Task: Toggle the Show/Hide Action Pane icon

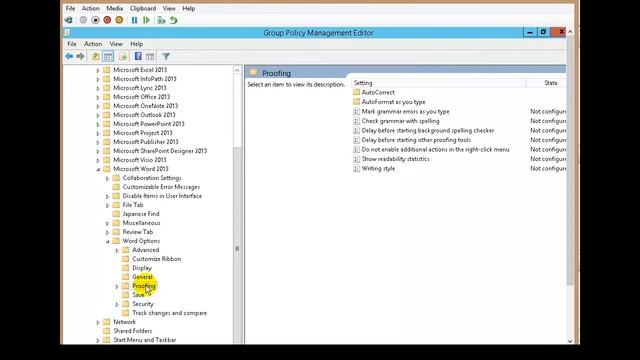Action: pos(150,56)
